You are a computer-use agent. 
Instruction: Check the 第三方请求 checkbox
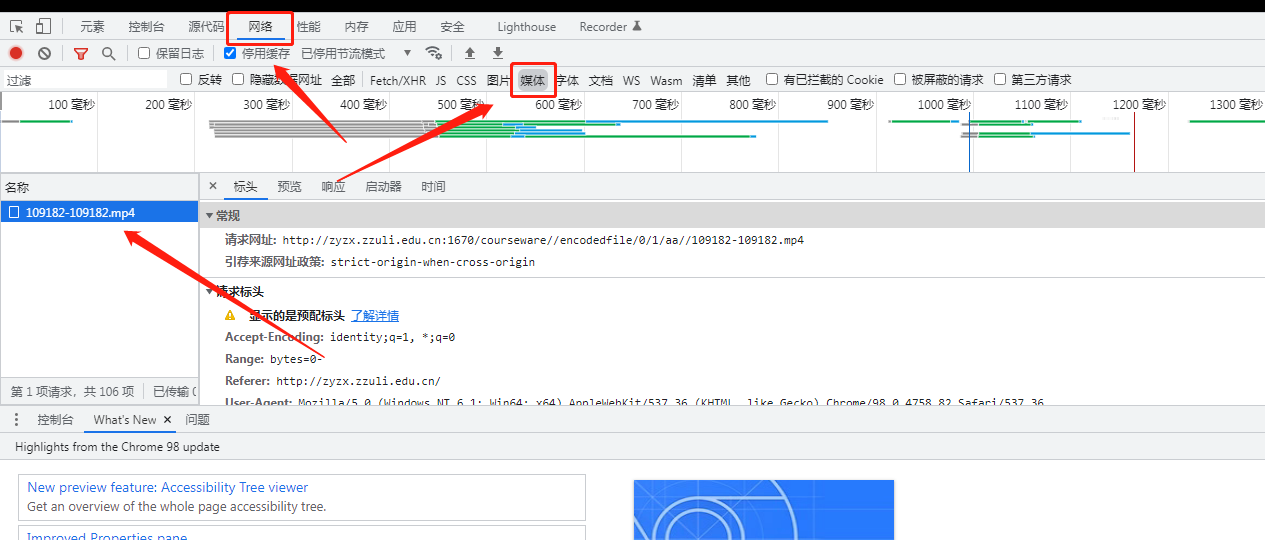click(1000, 80)
